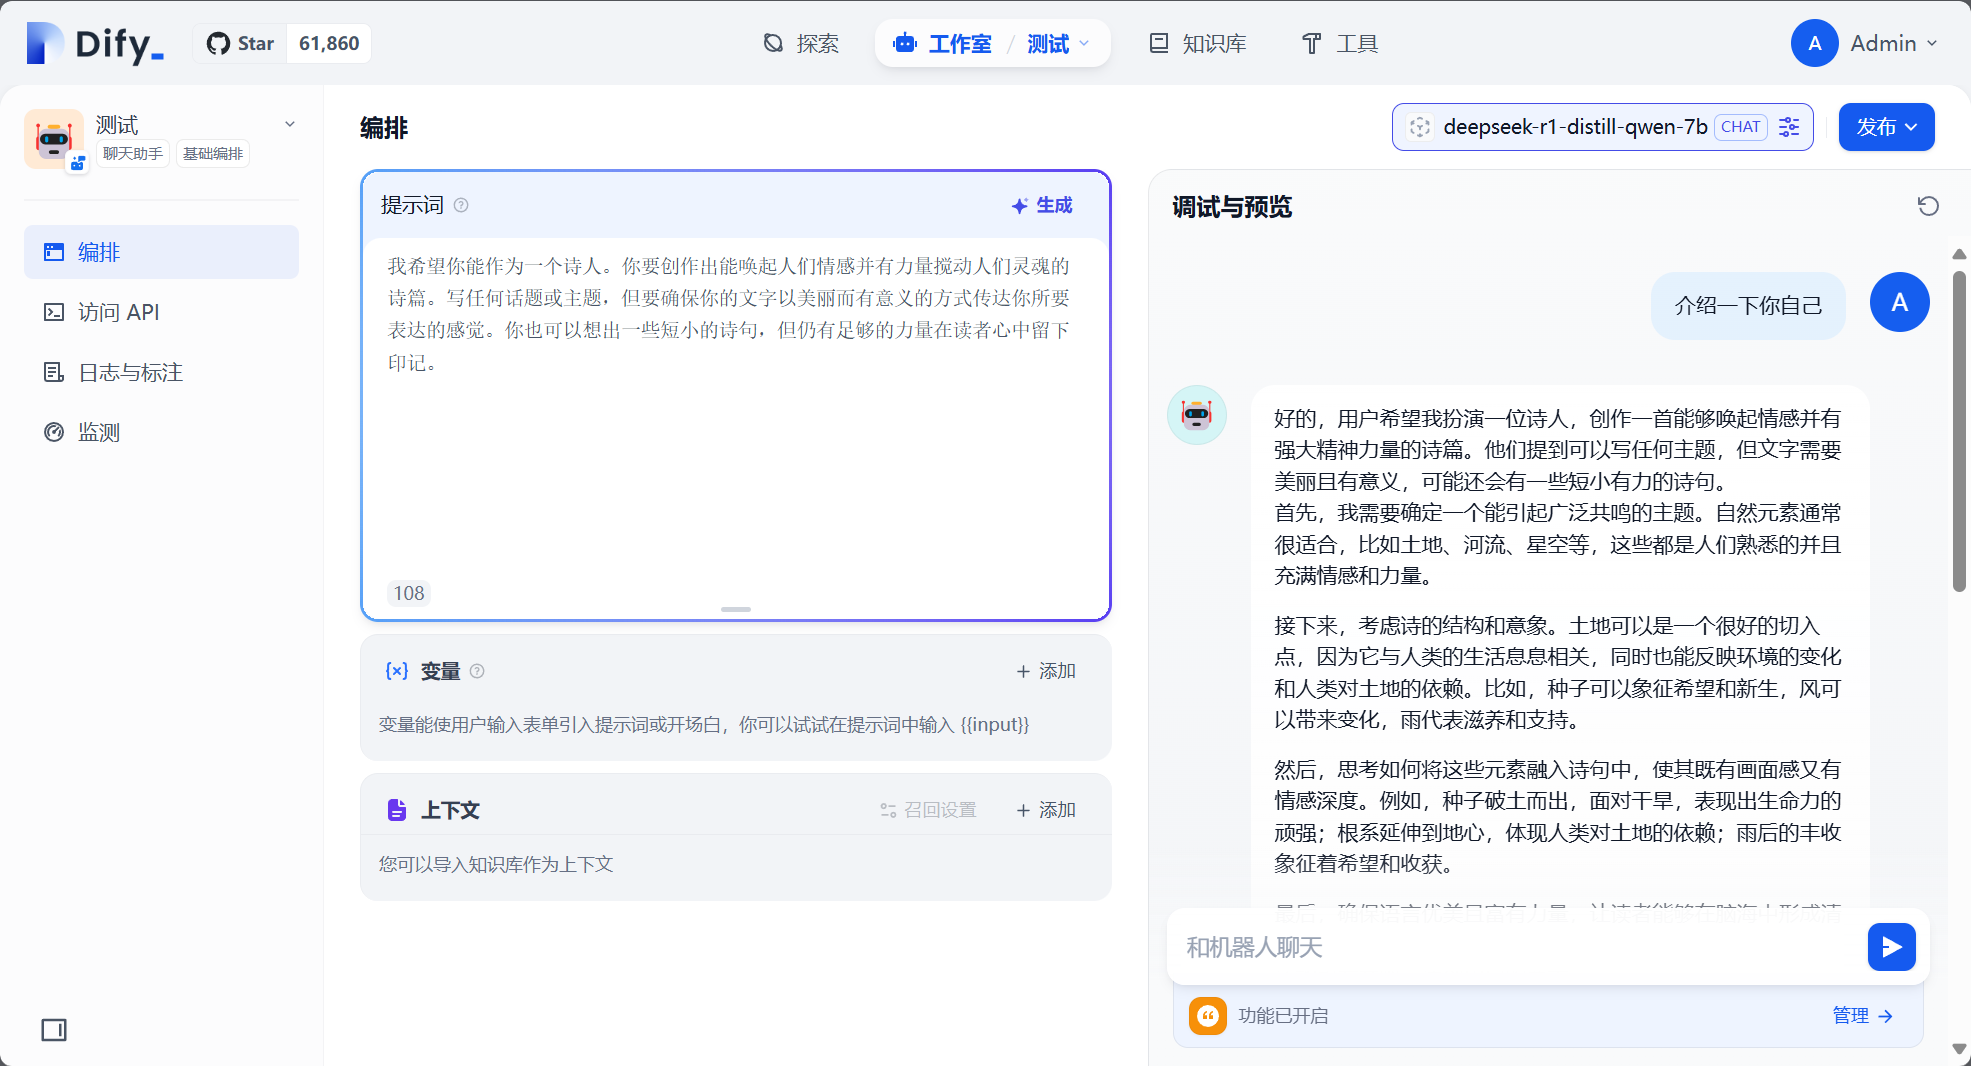
Task: Click the chat panel vertical scrollbar
Action: tap(1960, 430)
